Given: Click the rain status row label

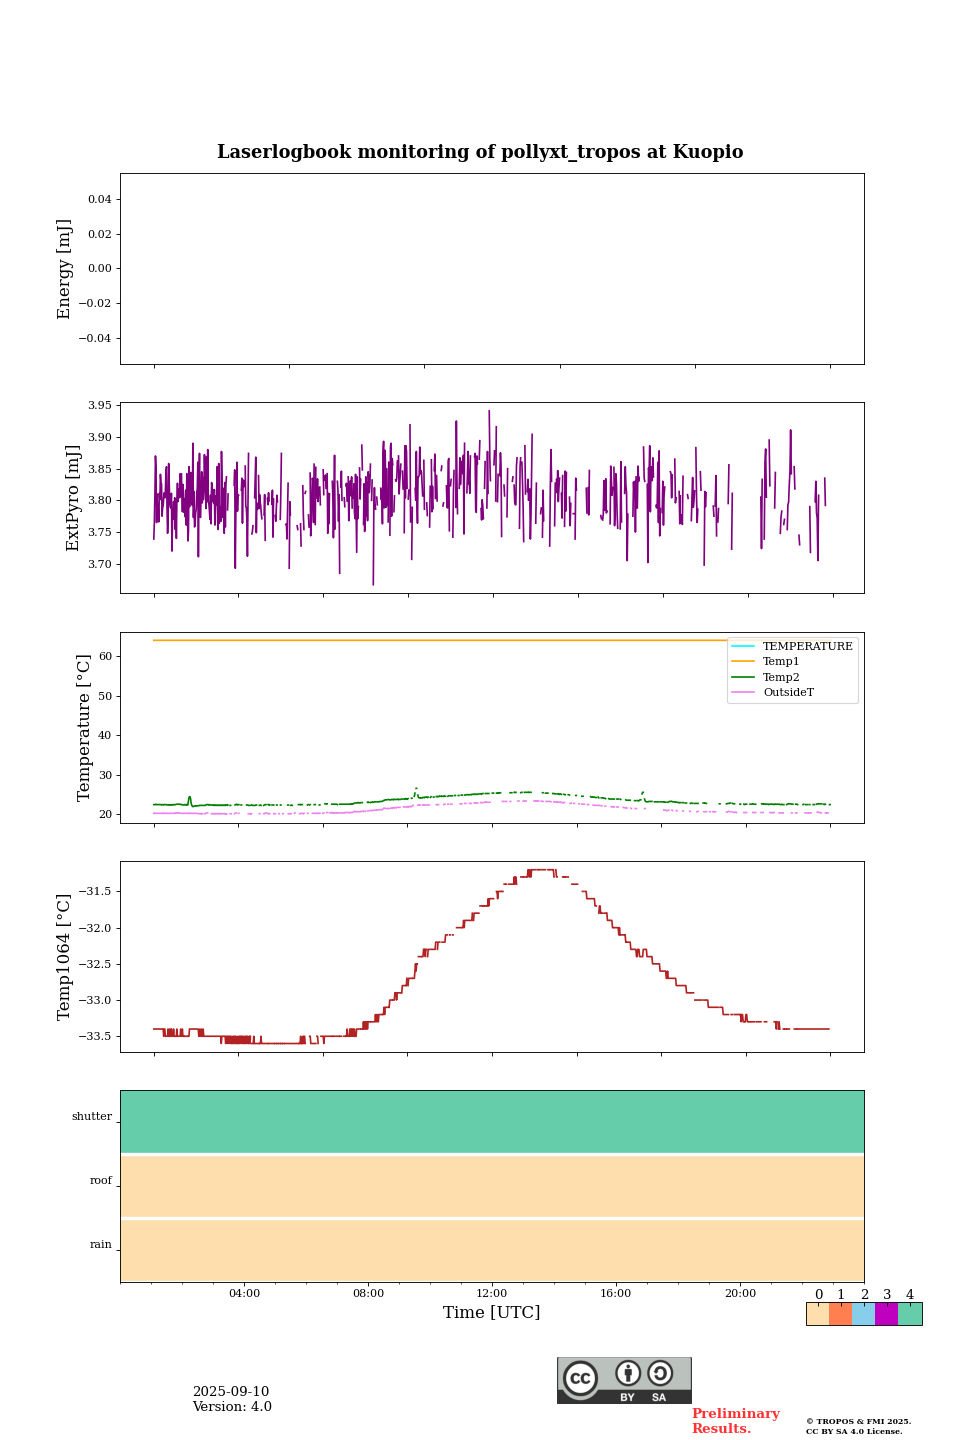Looking at the screenshot, I should 101,1245.
